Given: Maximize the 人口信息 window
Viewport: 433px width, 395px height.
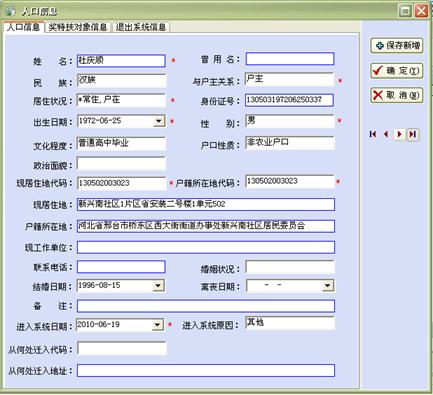Looking at the screenshot, I should tap(405, 11).
